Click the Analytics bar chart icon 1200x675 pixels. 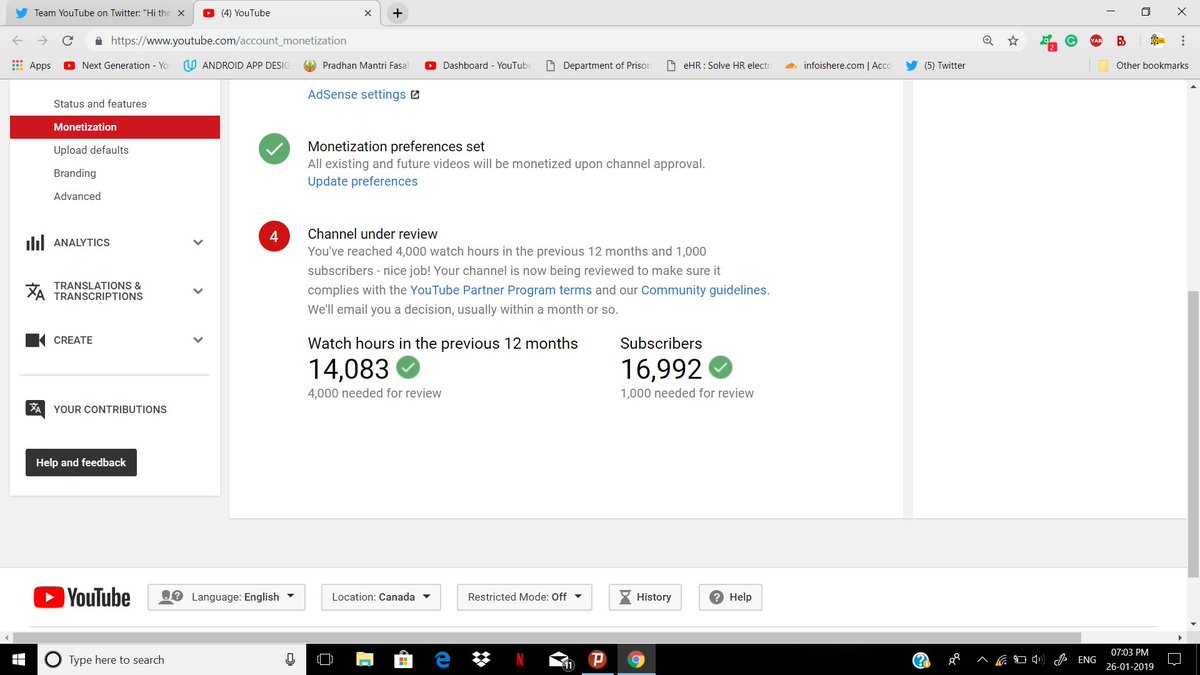35,243
